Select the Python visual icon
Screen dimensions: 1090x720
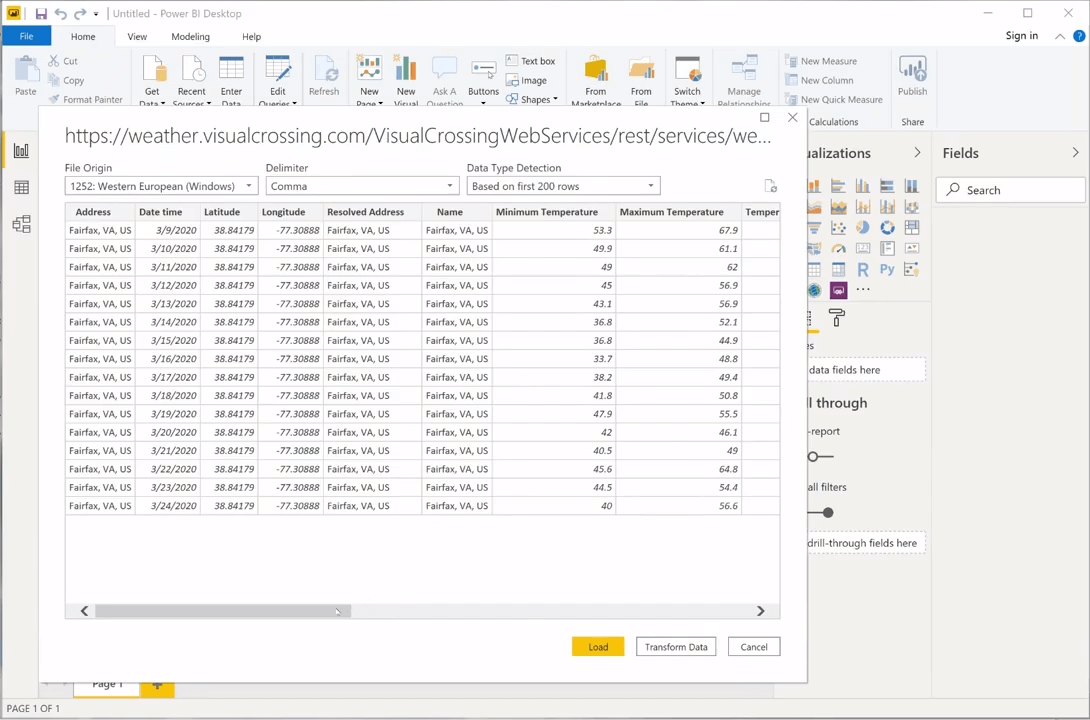click(x=887, y=270)
